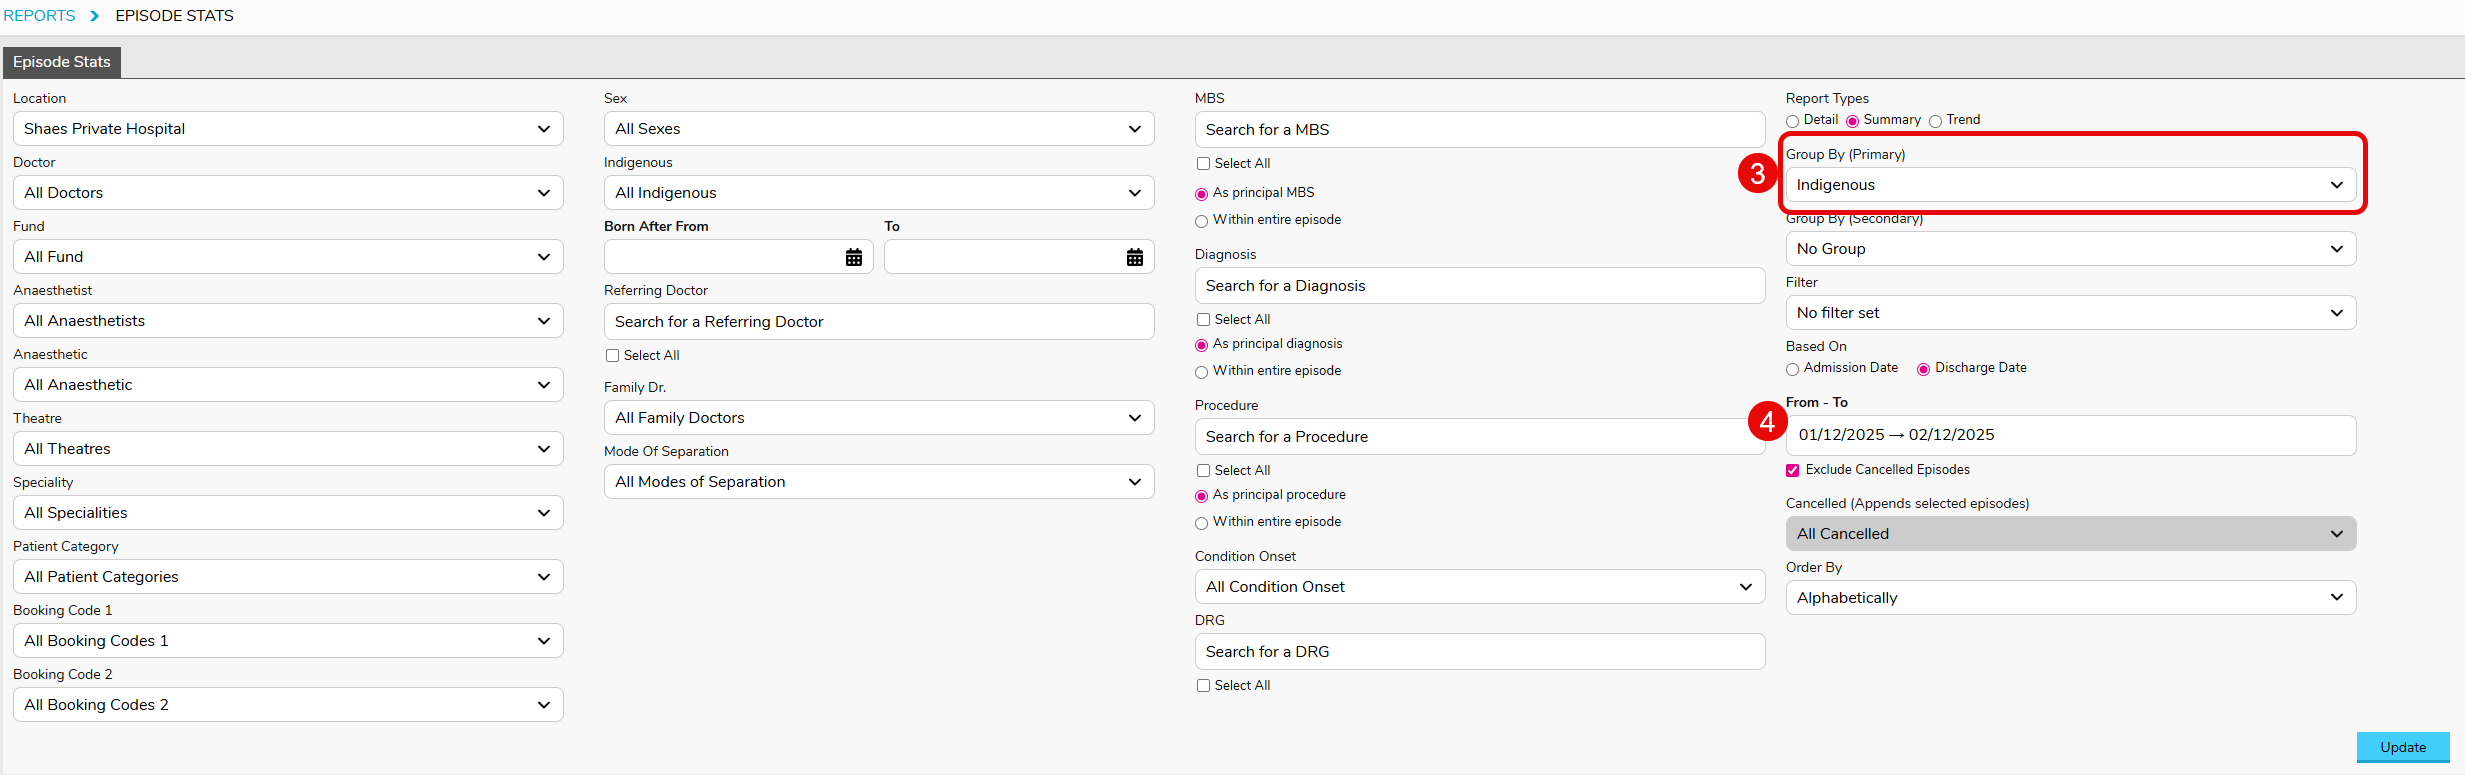Switch to the Episode Stats tab
2465x775 pixels.
click(62, 62)
